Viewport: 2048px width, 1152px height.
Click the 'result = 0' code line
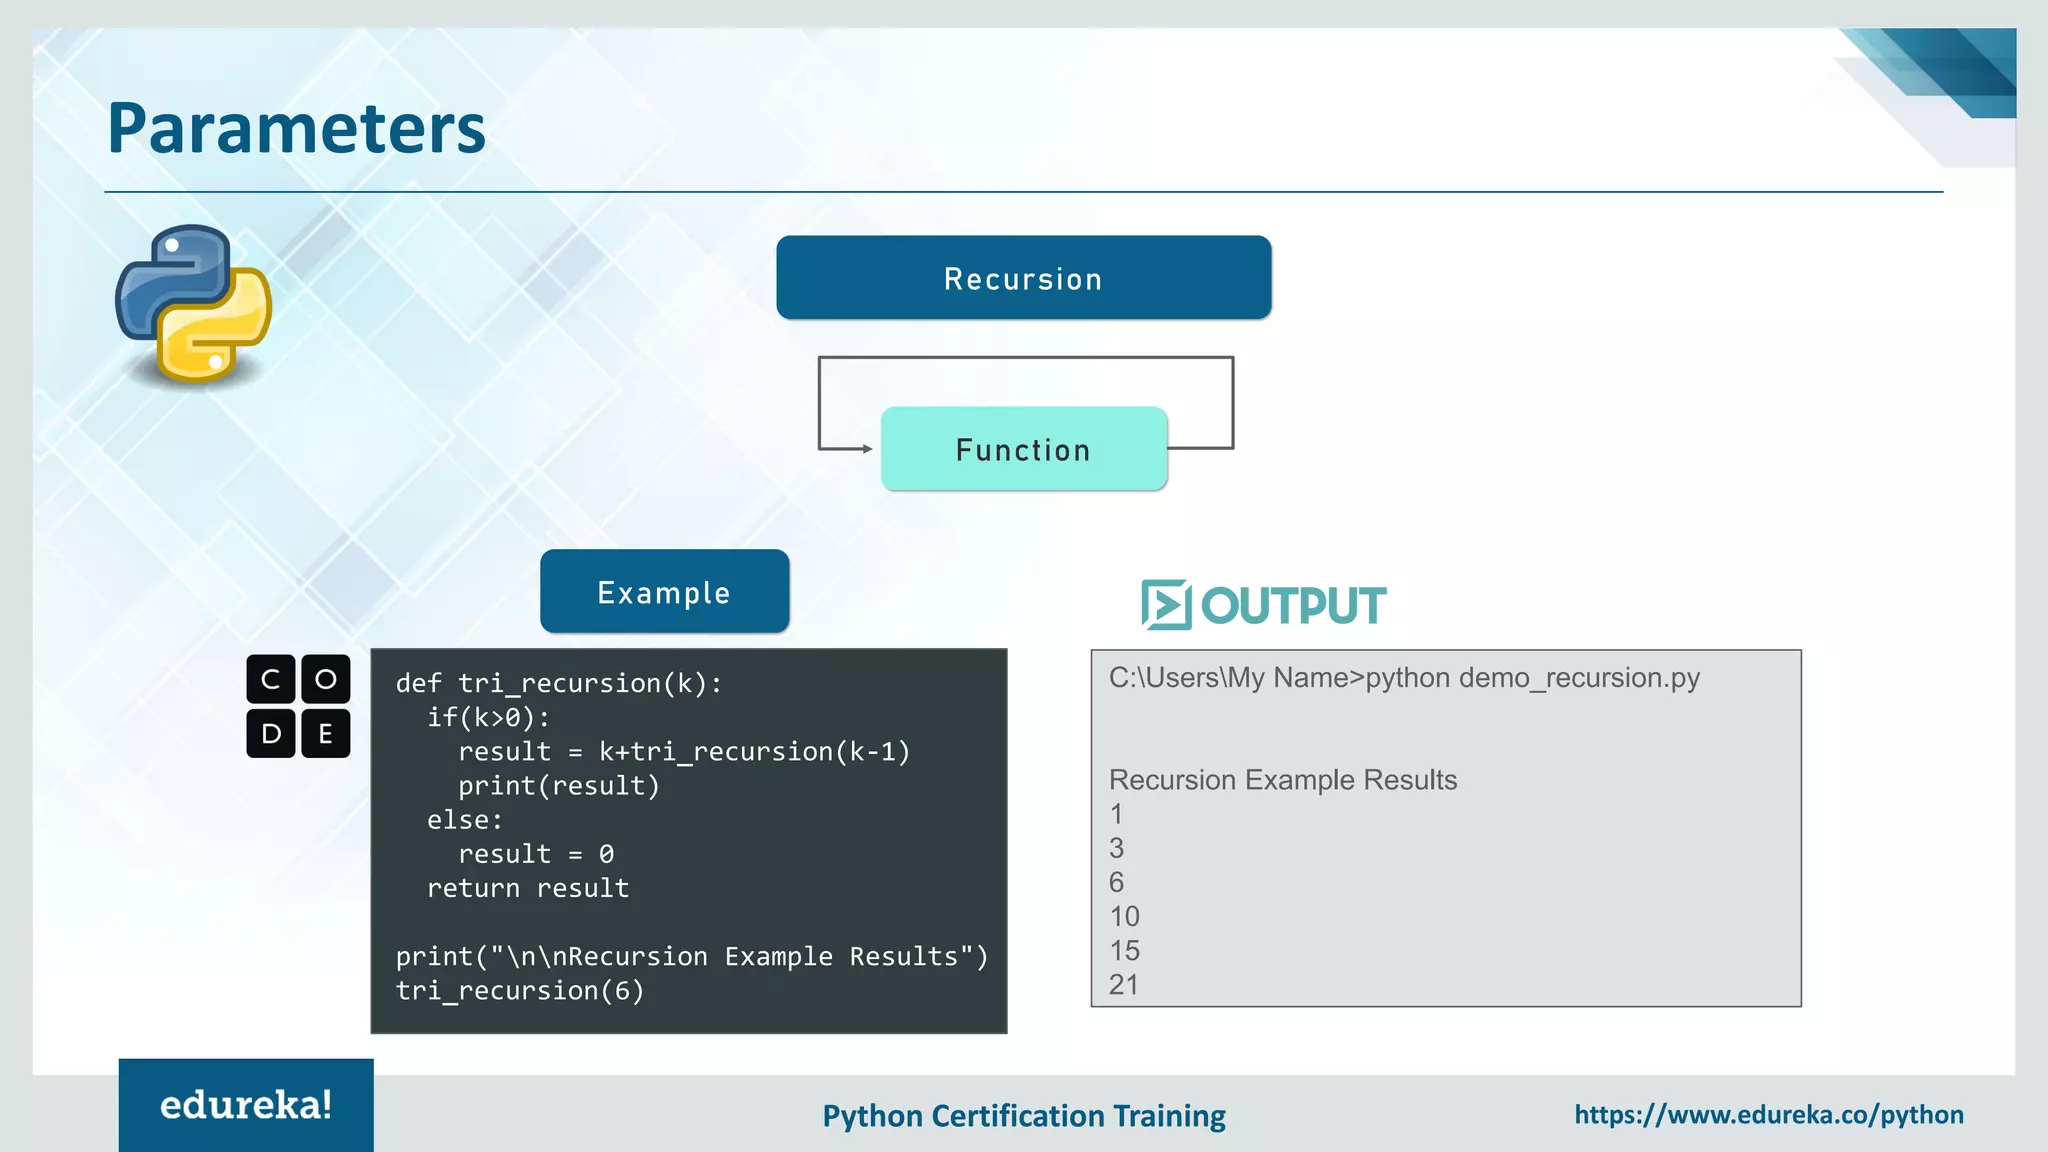(x=536, y=854)
